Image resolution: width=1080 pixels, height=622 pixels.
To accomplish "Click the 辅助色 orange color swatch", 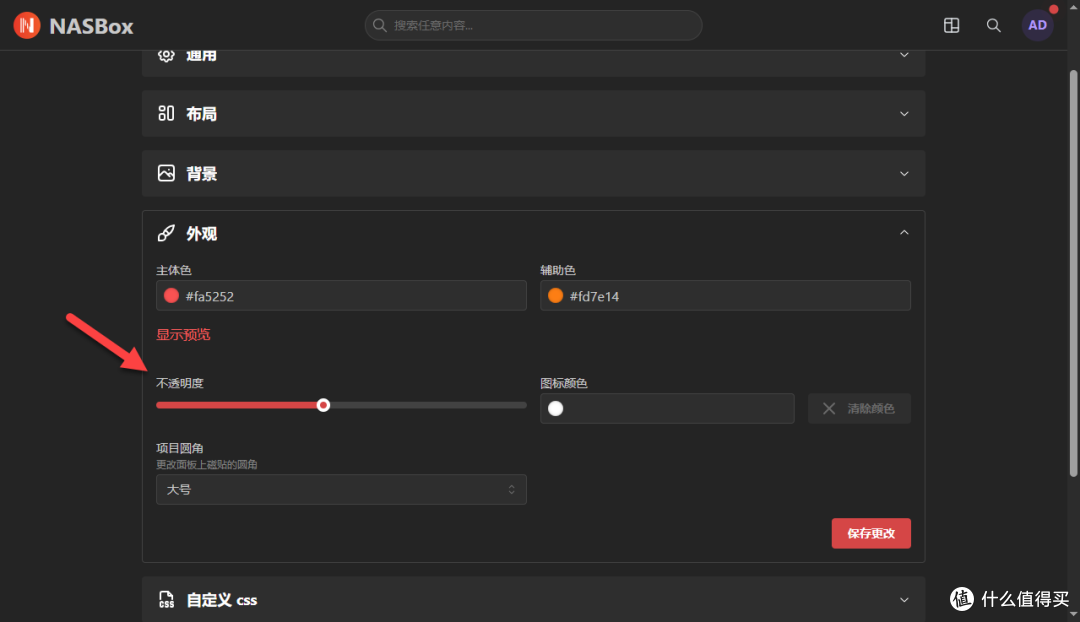I will click(x=555, y=296).
